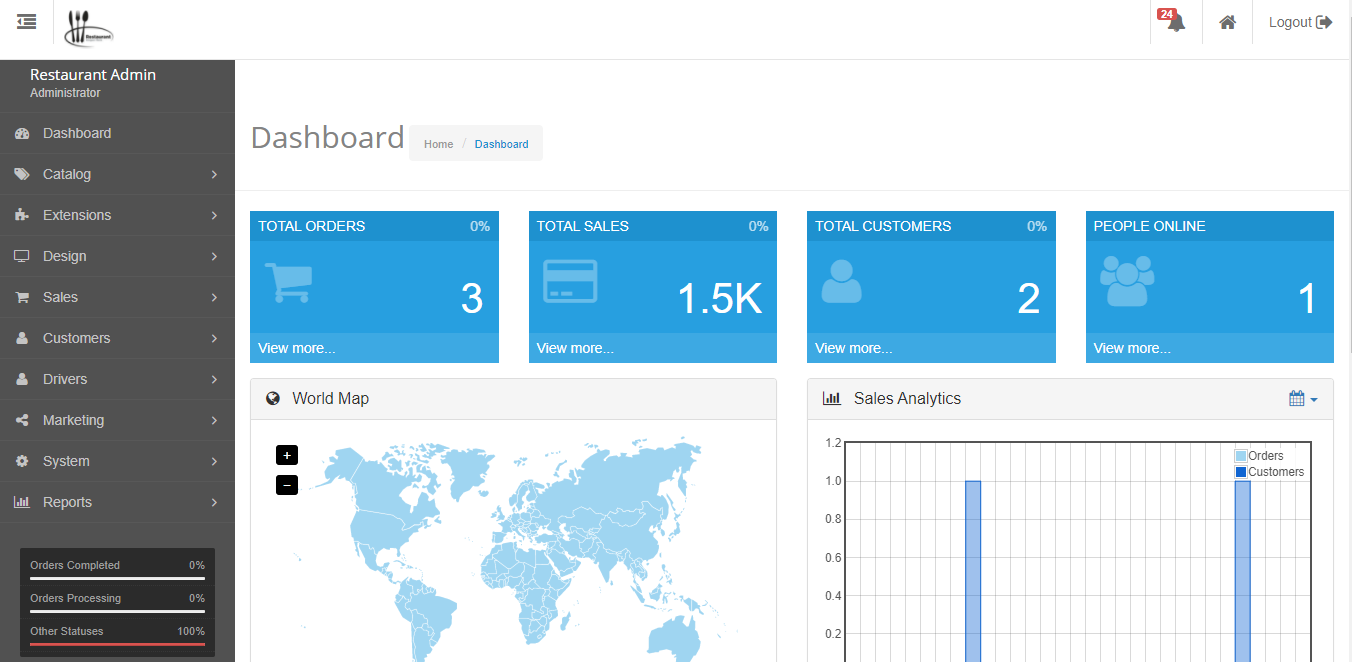Viewport: 1352px width, 662px height.
Task: Click the group icon in People Online tile
Action: pyautogui.click(x=1127, y=281)
